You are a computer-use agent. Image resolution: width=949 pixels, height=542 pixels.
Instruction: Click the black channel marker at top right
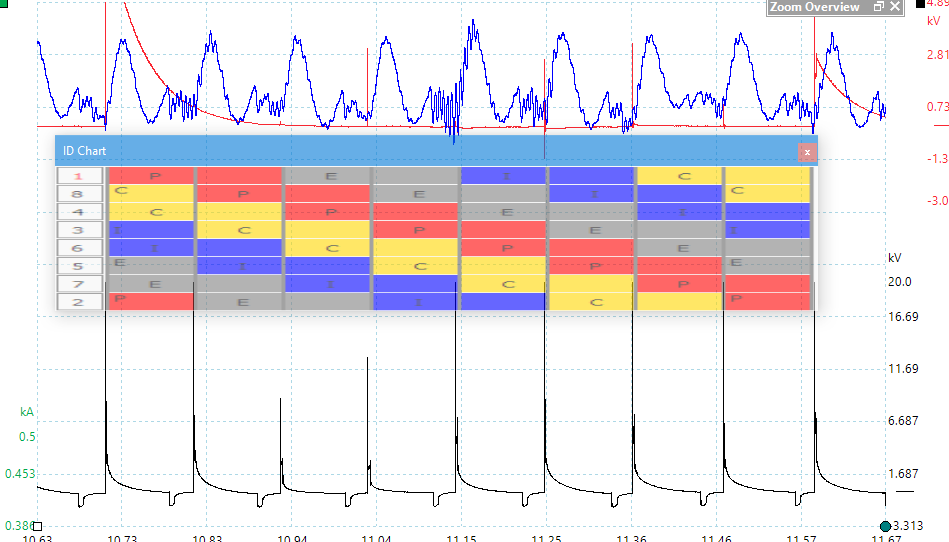pos(920,4)
